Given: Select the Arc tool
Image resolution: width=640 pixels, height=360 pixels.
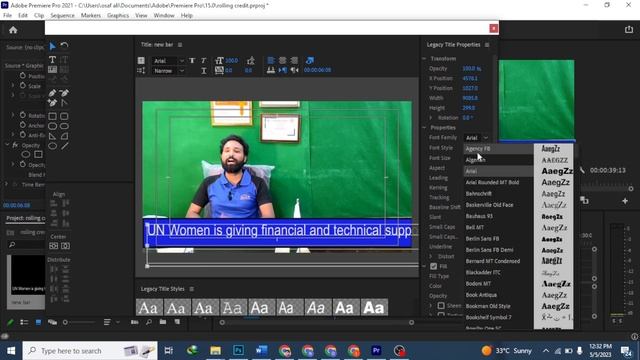Looking at the screenshot, I should click(x=64, y=136).
